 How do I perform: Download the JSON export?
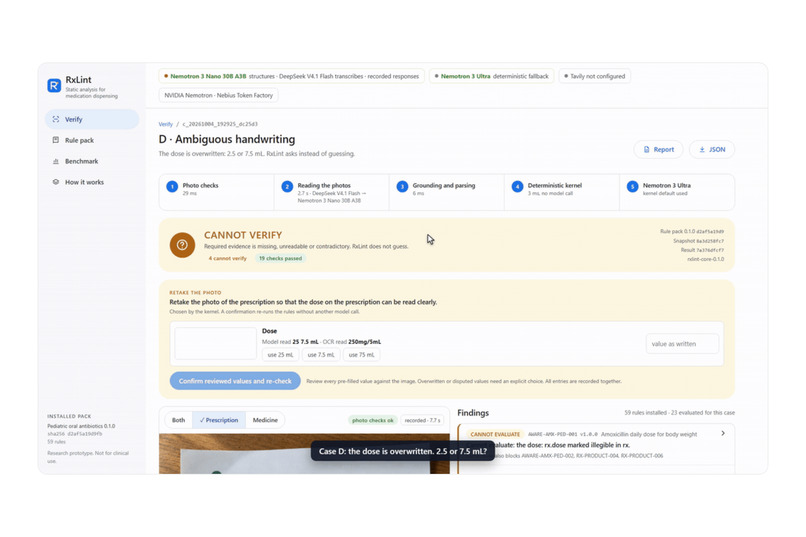(x=711, y=150)
